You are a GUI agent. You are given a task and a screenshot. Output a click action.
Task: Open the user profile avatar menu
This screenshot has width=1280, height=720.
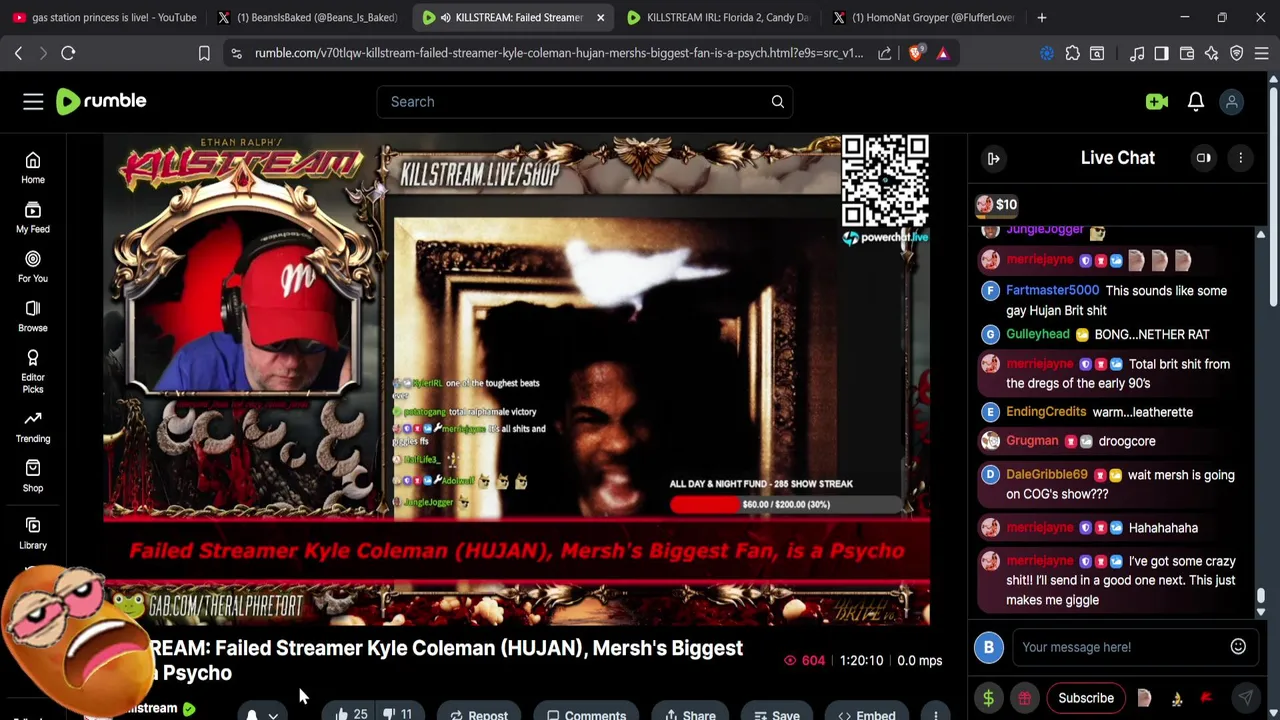(1232, 101)
